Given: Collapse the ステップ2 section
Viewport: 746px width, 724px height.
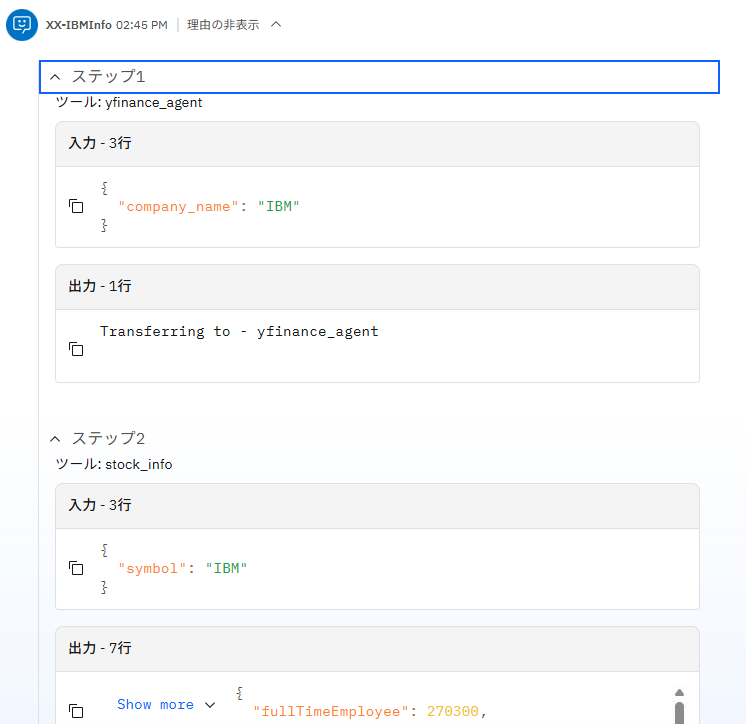Looking at the screenshot, I should coord(55,439).
